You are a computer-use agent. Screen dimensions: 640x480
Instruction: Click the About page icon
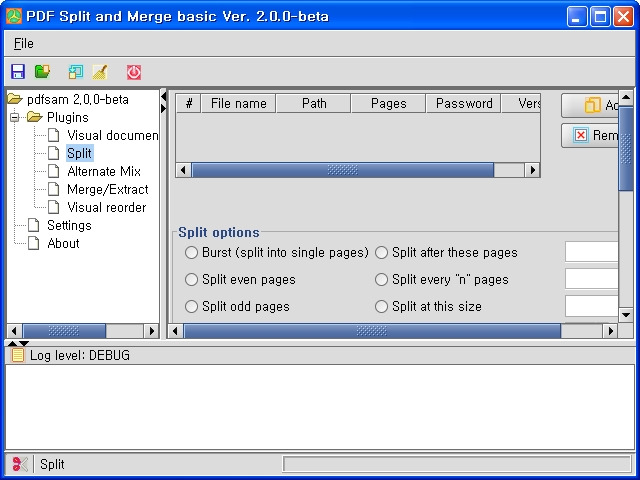pyautogui.click(x=33, y=243)
